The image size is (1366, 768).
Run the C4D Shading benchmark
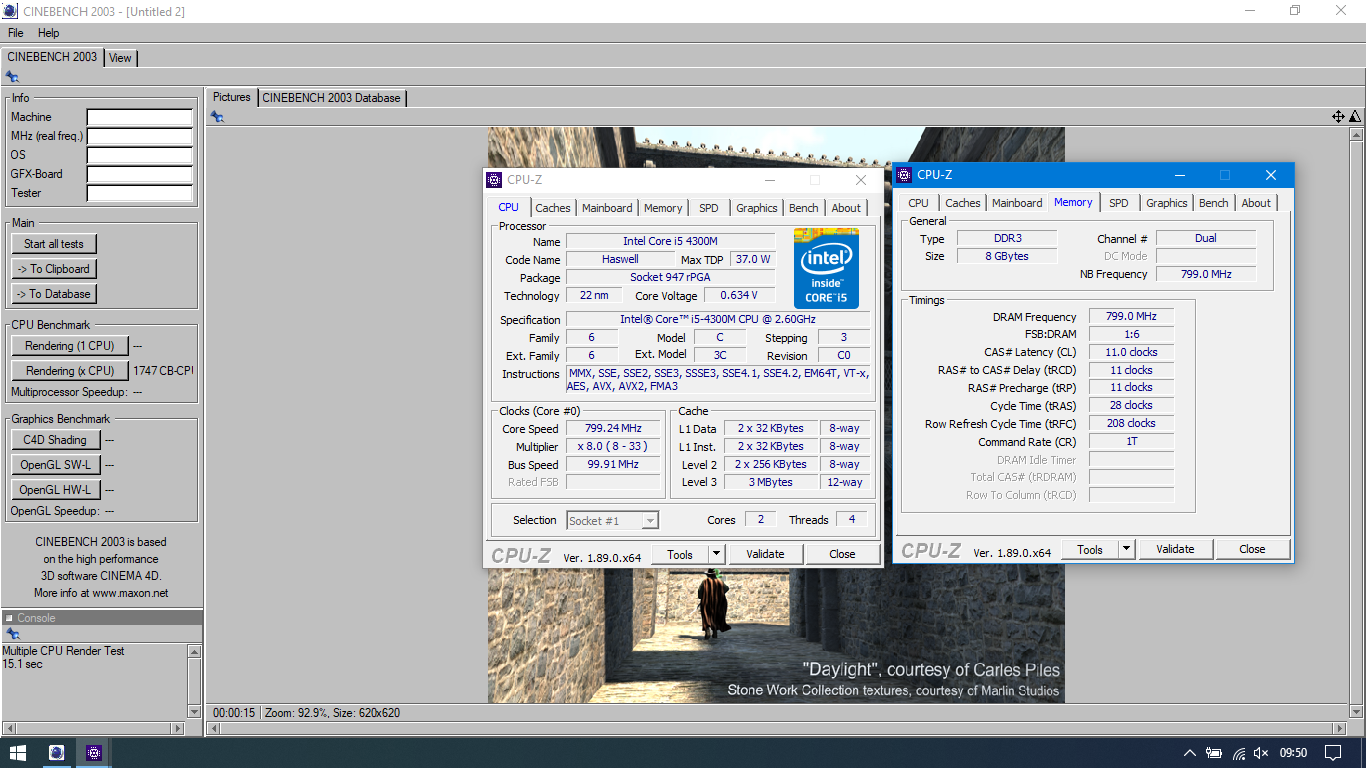pos(55,440)
